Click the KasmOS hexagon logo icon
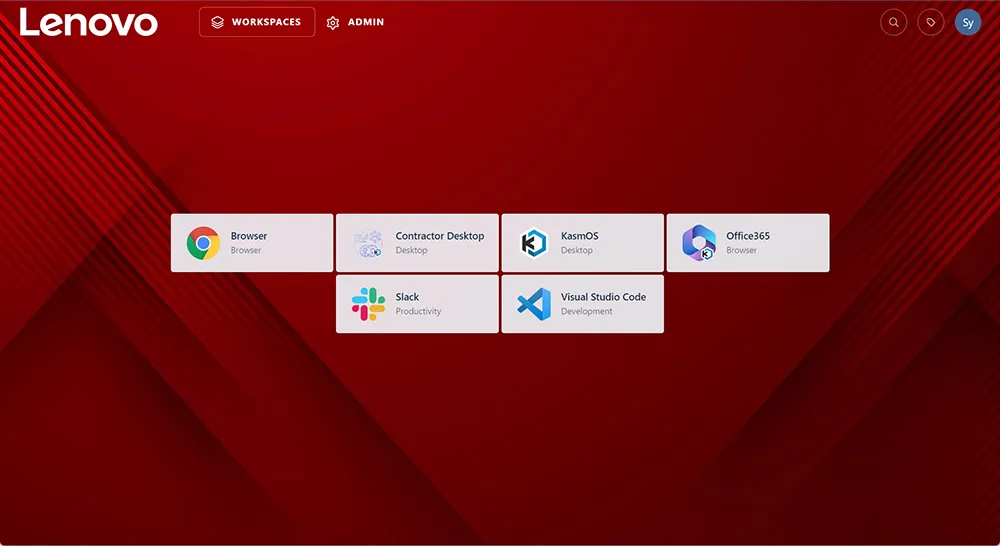The width and height of the screenshot is (1000, 546). [x=534, y=243]
